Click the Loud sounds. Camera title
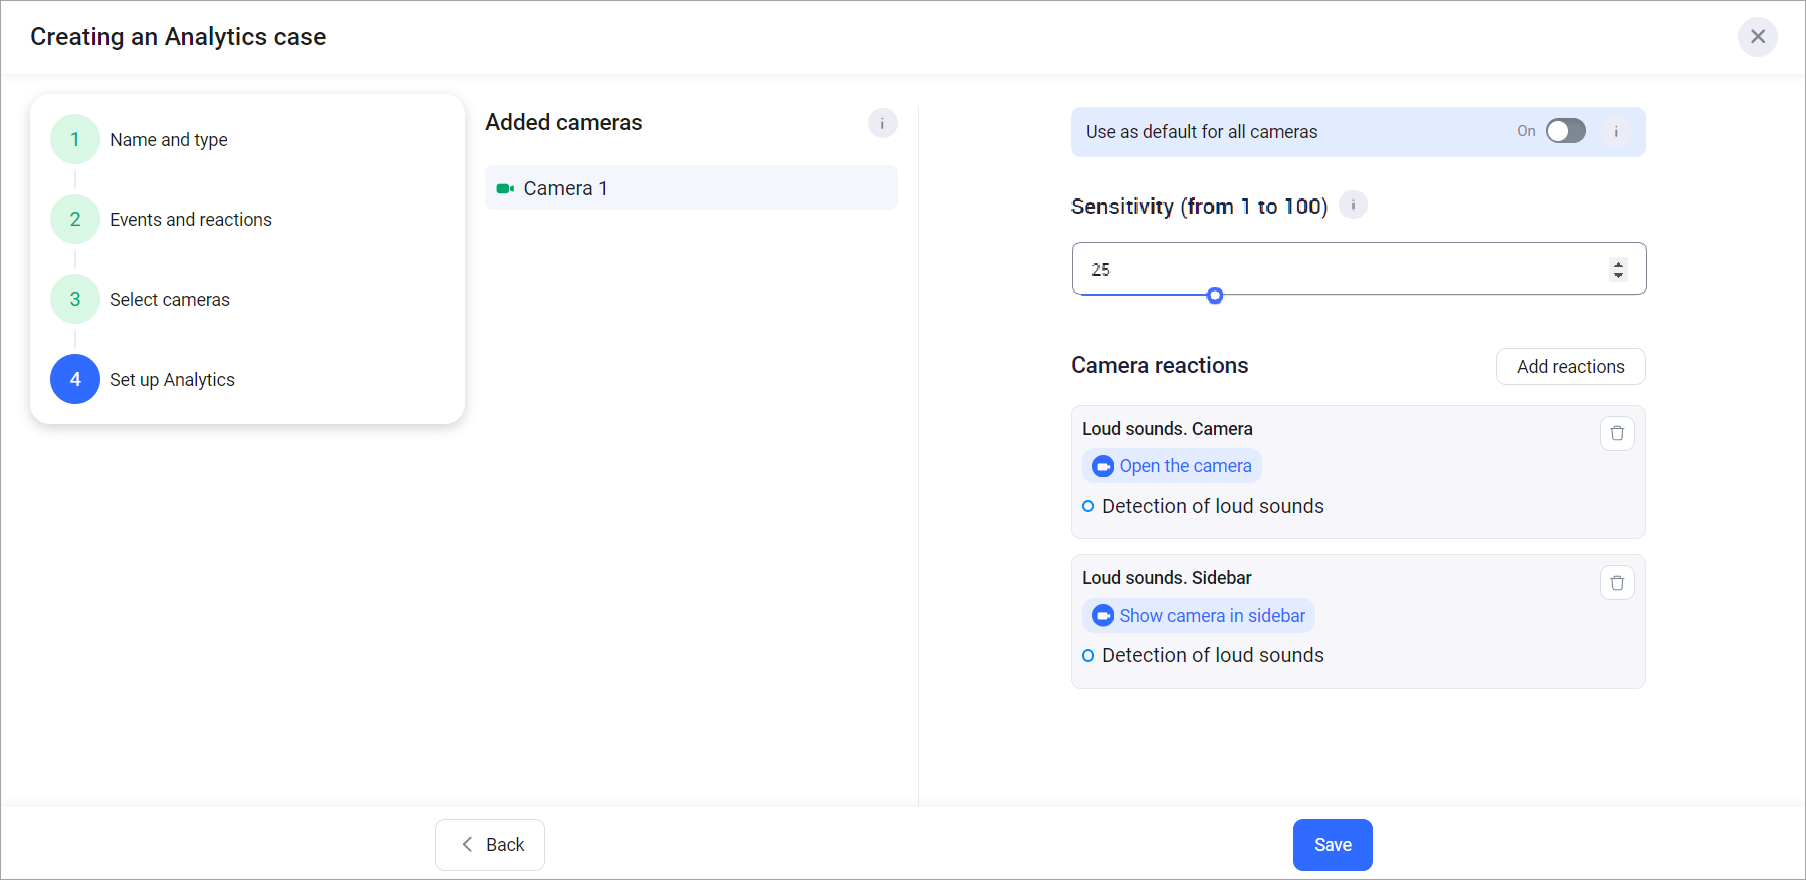1806x880 pixels. [x=1167, y=429]
